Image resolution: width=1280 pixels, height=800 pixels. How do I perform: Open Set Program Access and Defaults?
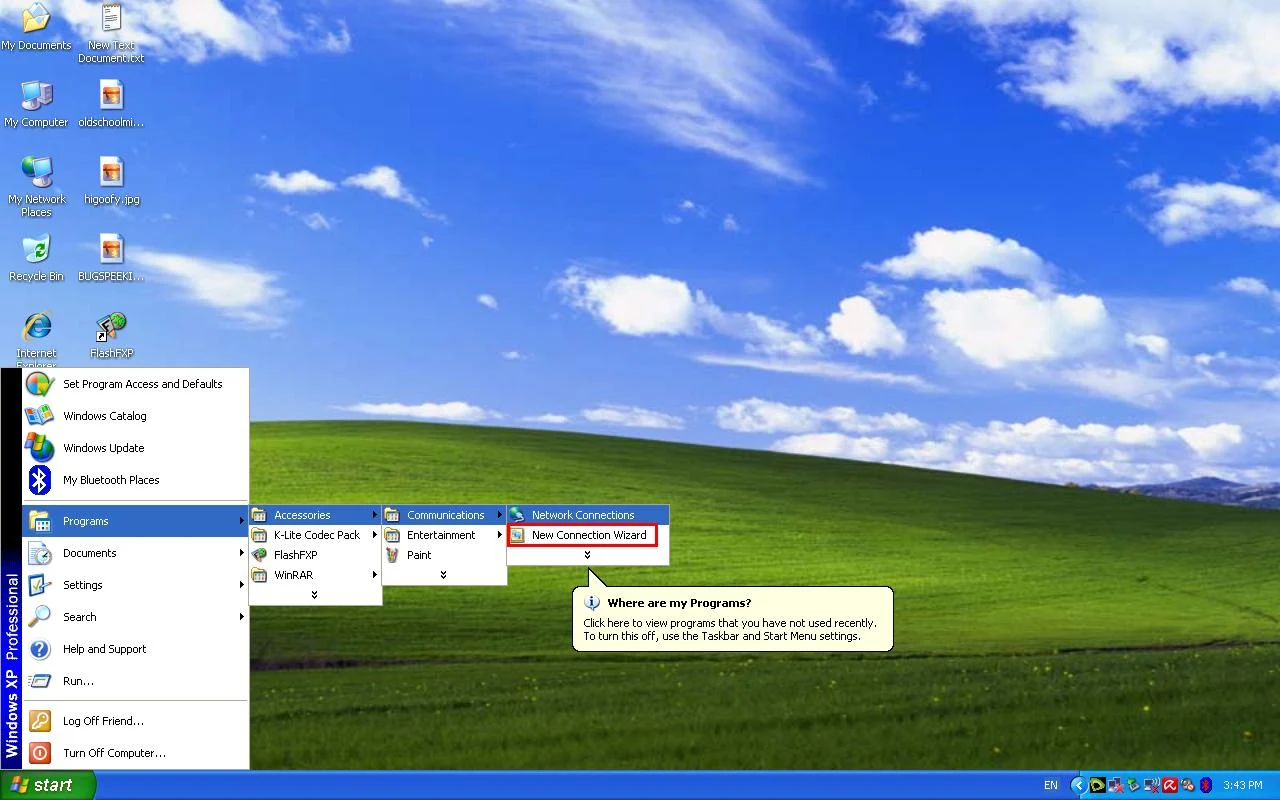[x=135, y=384]
